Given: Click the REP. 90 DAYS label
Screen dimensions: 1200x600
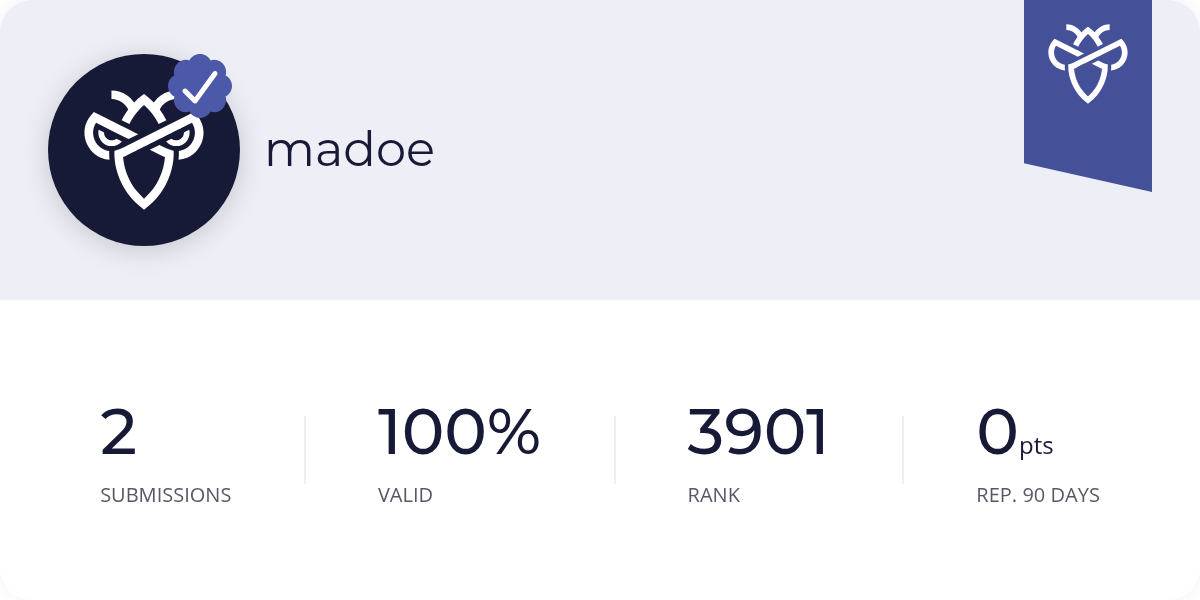Looking at the screenshot, I should click(1038, 495).
